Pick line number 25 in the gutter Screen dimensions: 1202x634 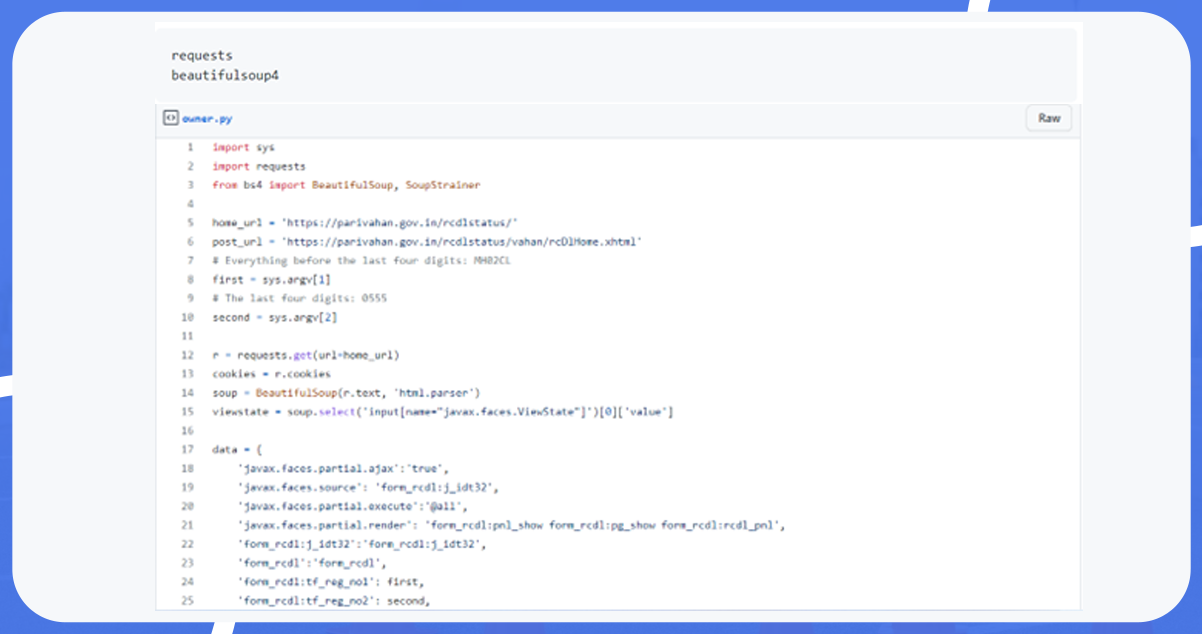(188, 601)
